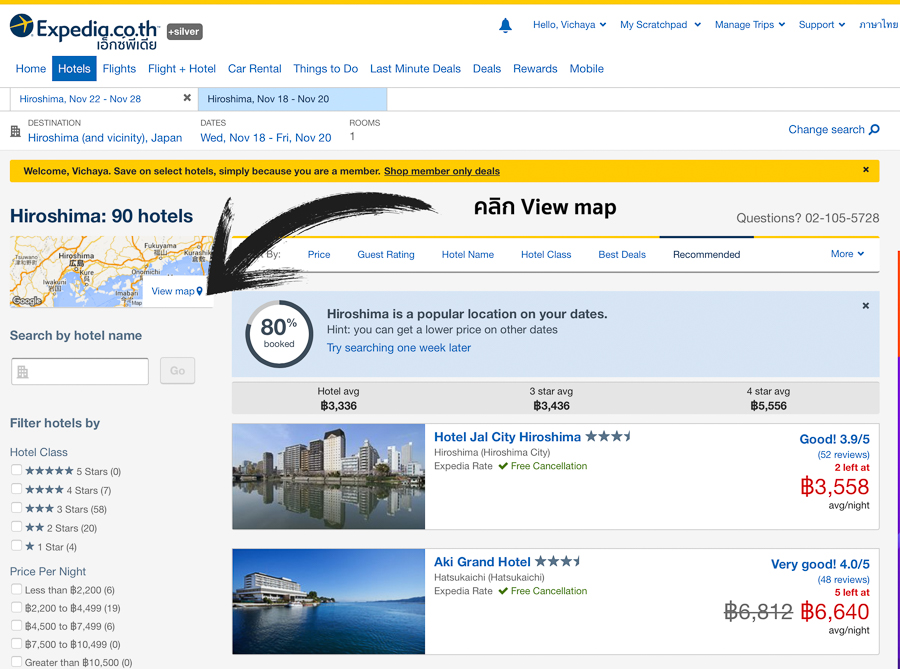Click the Go search button
The width and height of the screenshot is (900, 669).
(x=177, y=371)
